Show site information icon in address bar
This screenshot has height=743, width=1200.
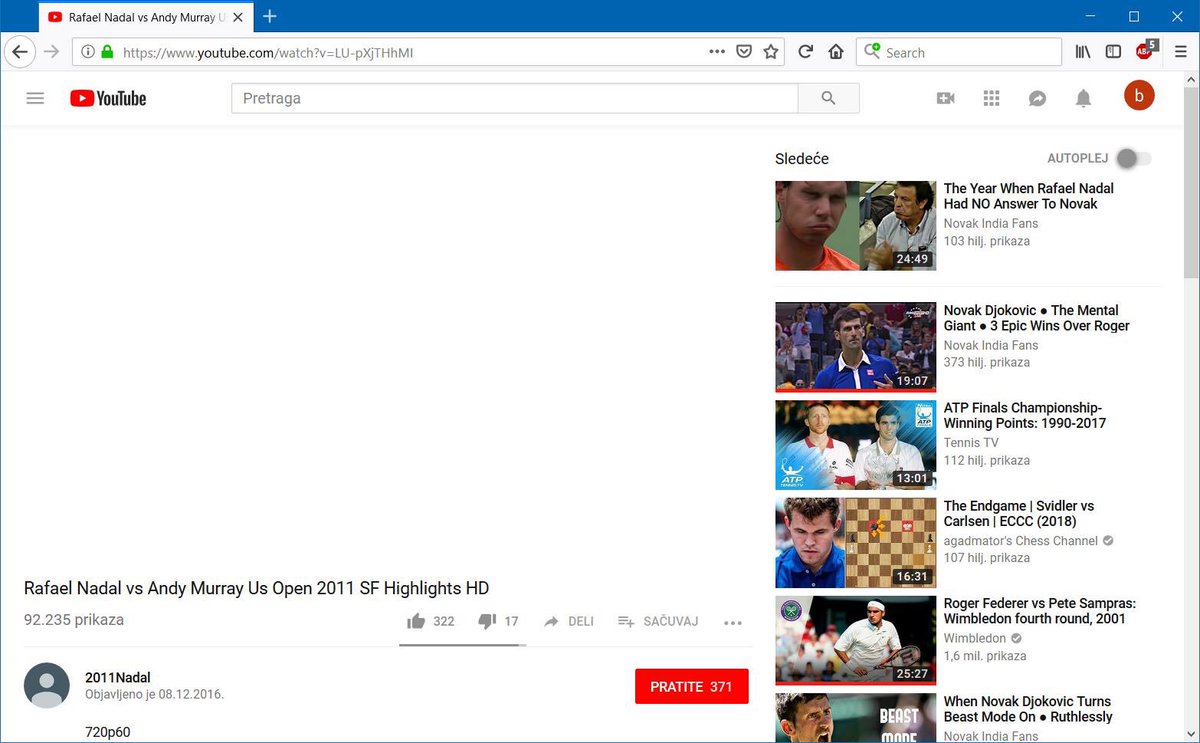[88, 52]
